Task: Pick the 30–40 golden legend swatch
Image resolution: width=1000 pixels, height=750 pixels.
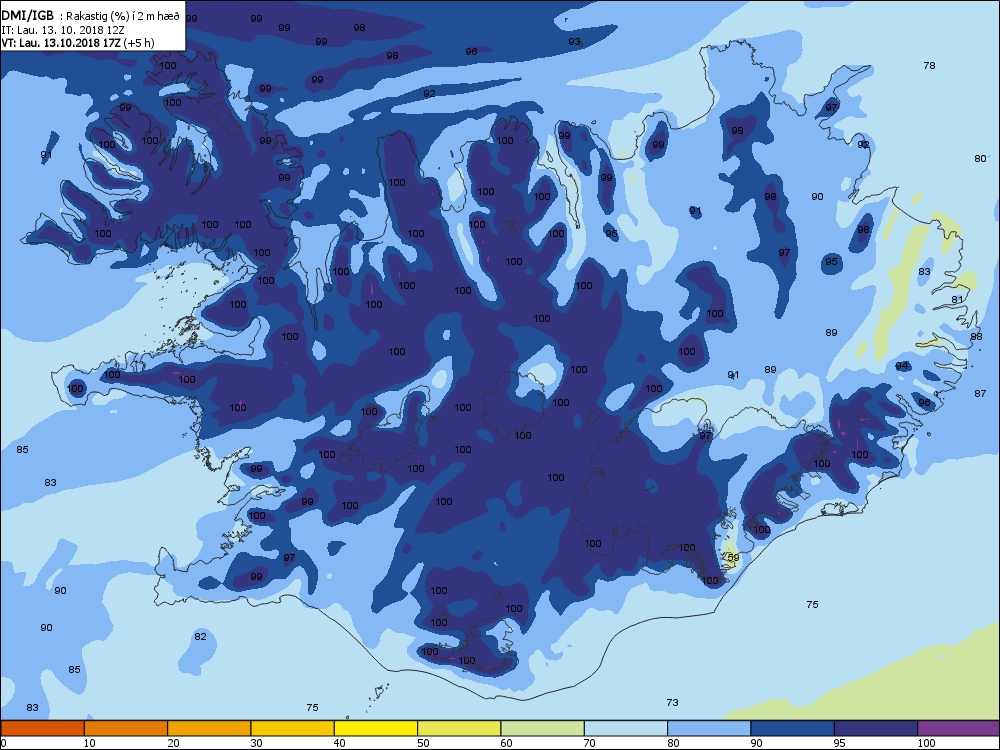Action: 293,728
